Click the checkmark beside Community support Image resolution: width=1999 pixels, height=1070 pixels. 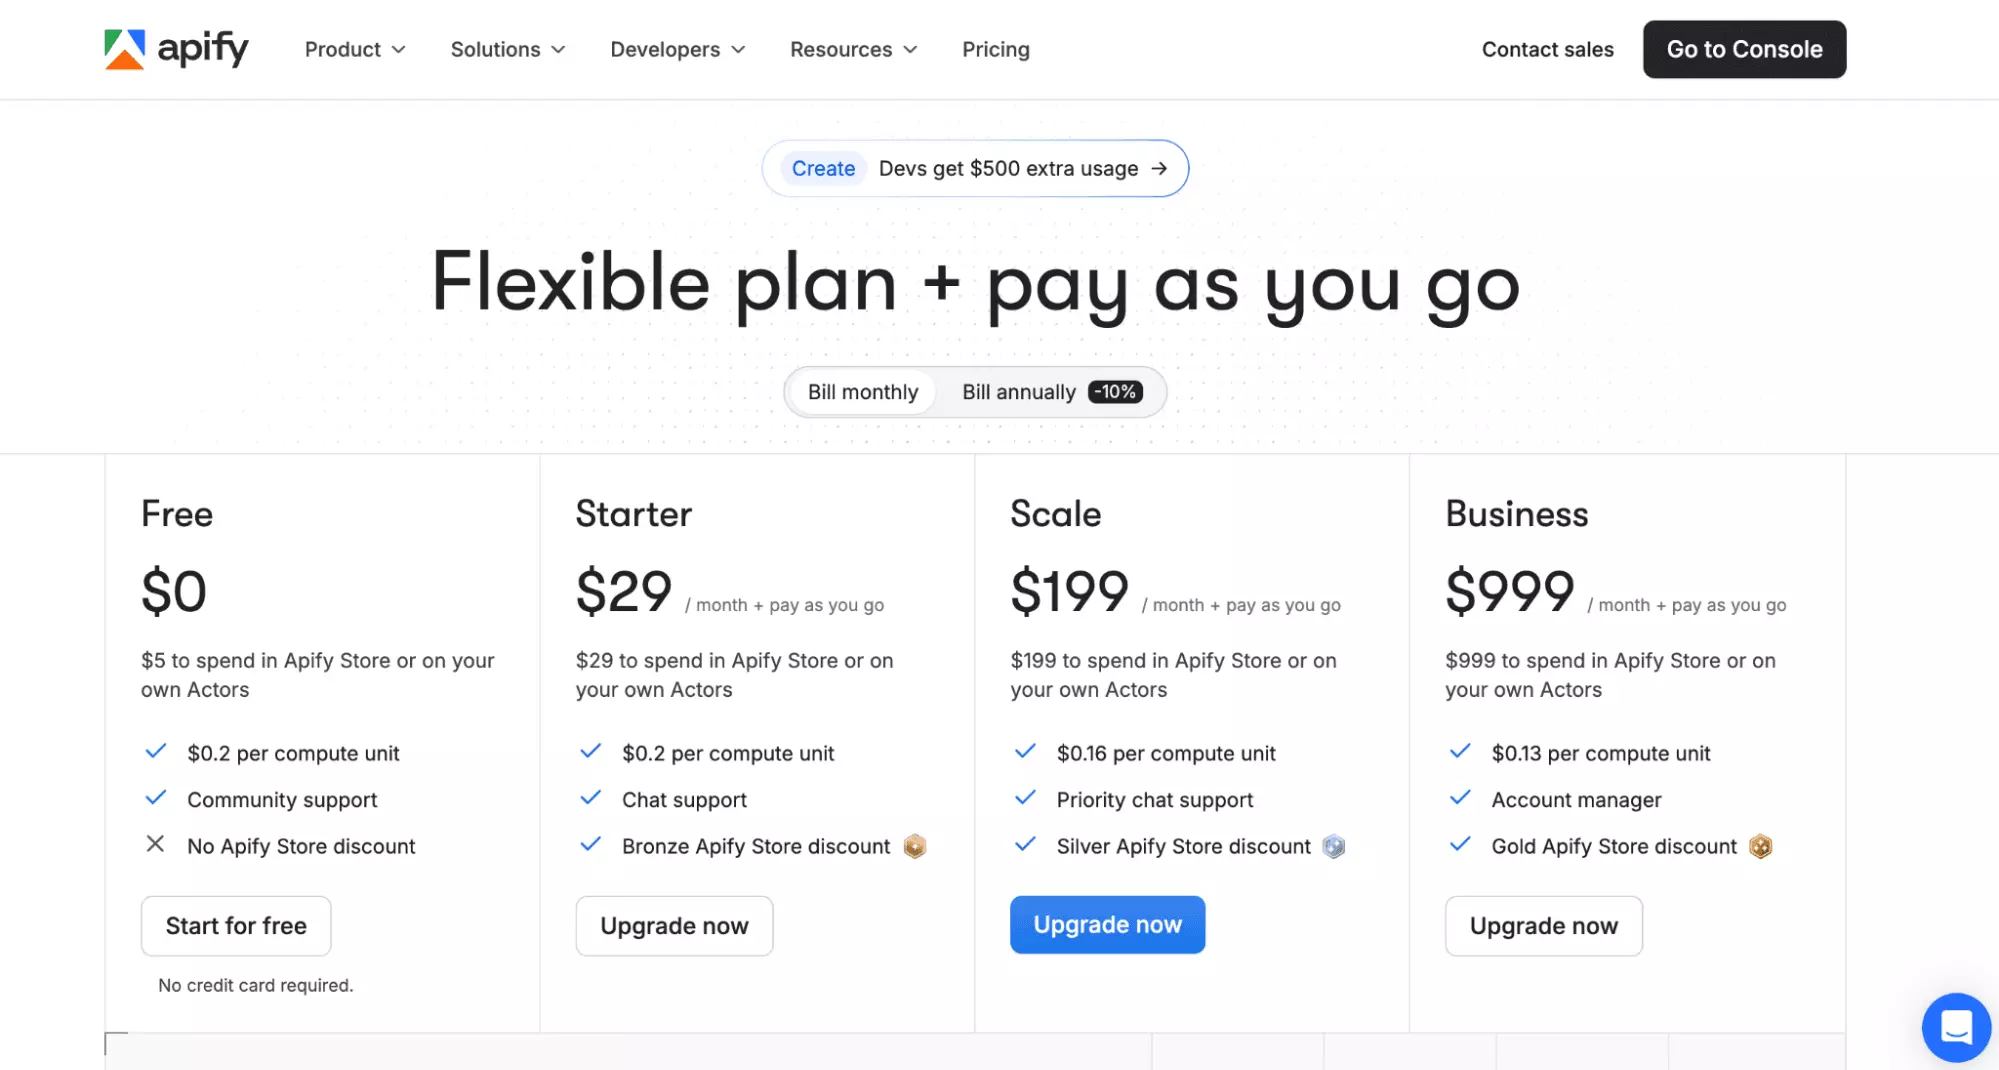pyautogui.click(x=156, y=798)
